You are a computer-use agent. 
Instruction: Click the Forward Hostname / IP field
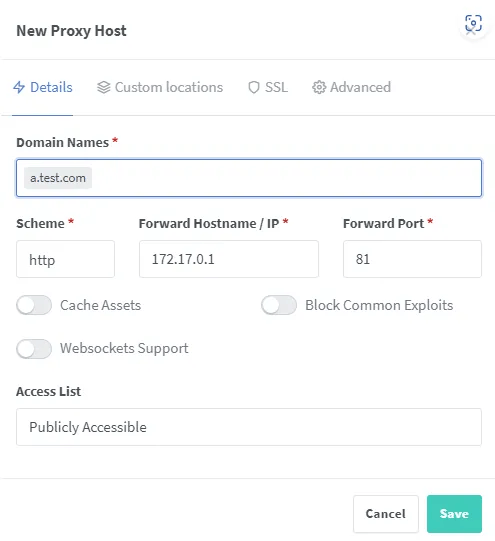[229, 259]
